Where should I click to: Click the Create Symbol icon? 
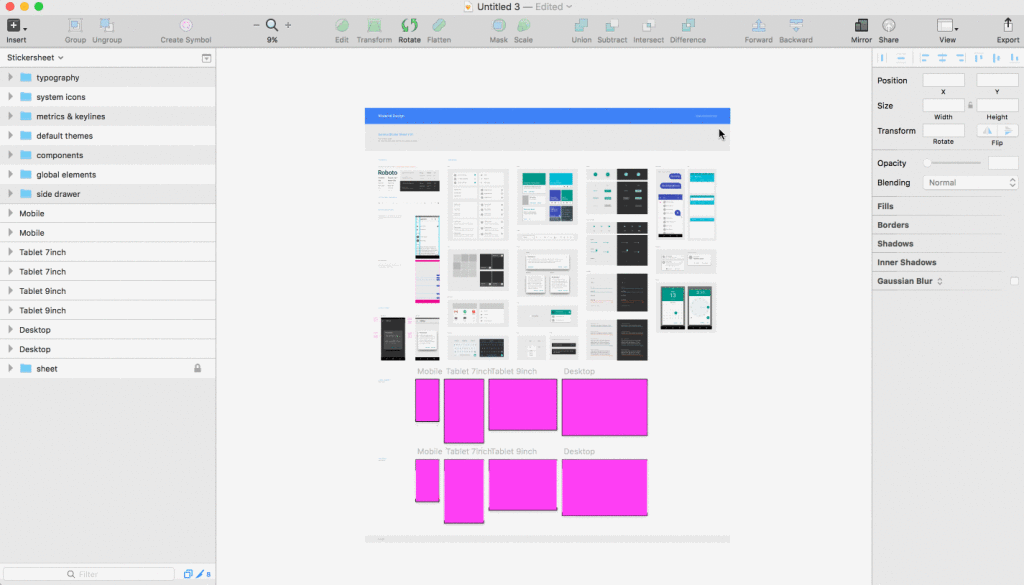click(186, 26)
